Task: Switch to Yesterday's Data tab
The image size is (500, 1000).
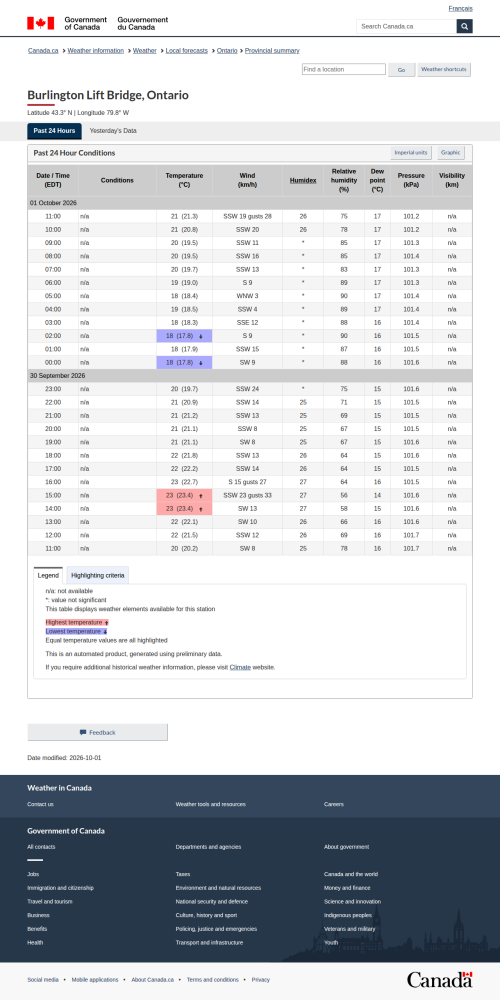Action: [x=113, y=131]
